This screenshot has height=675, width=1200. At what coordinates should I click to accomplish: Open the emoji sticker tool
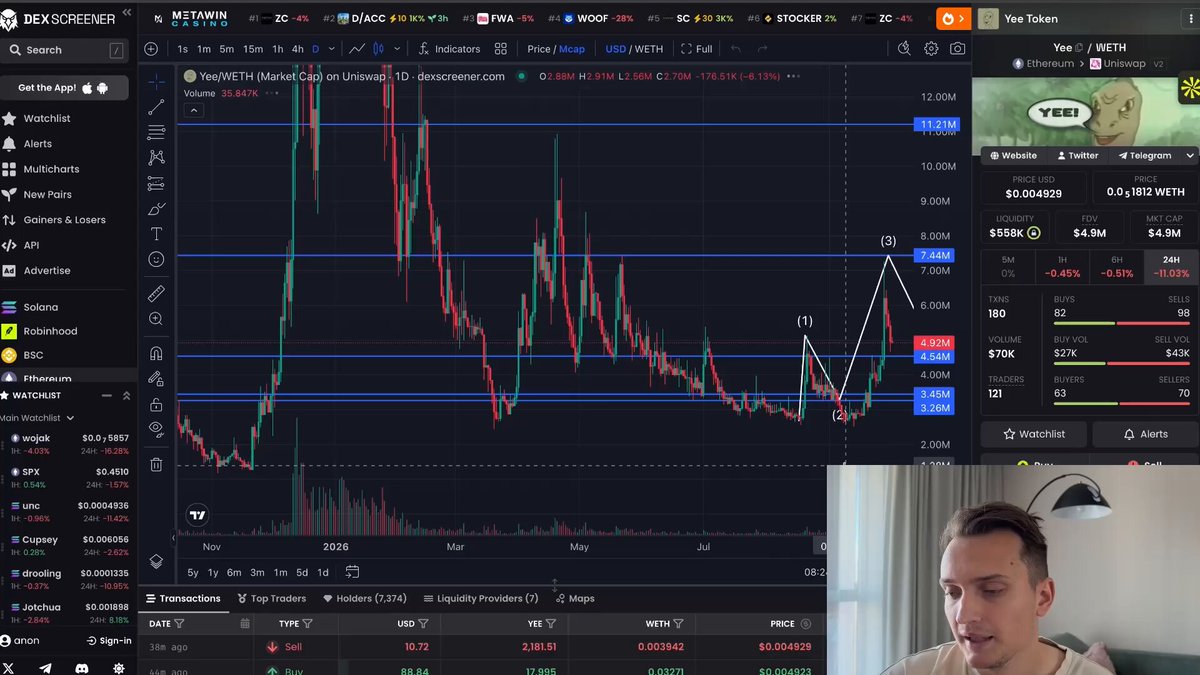(157, 260)
